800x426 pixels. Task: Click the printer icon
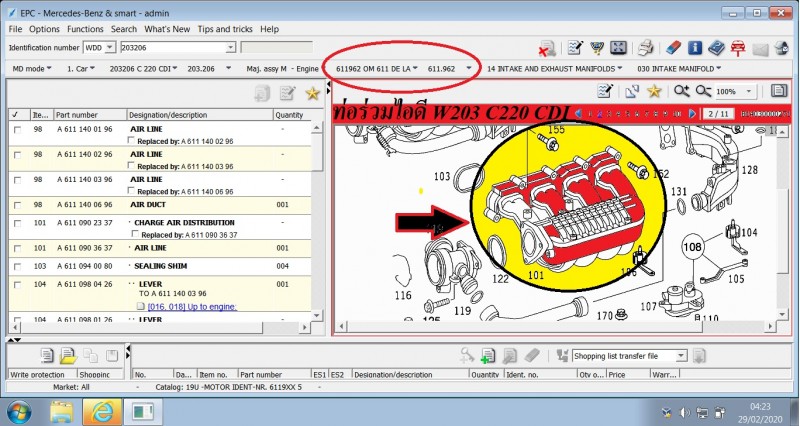(646, 48)
